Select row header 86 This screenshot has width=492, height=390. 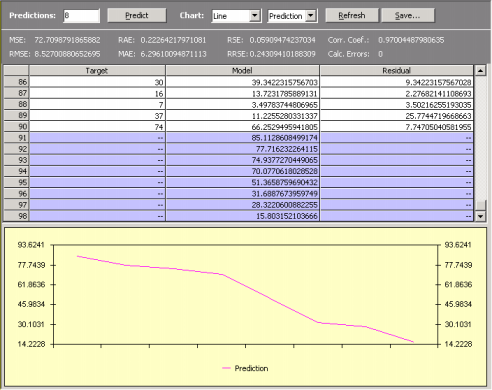(16, 82)
